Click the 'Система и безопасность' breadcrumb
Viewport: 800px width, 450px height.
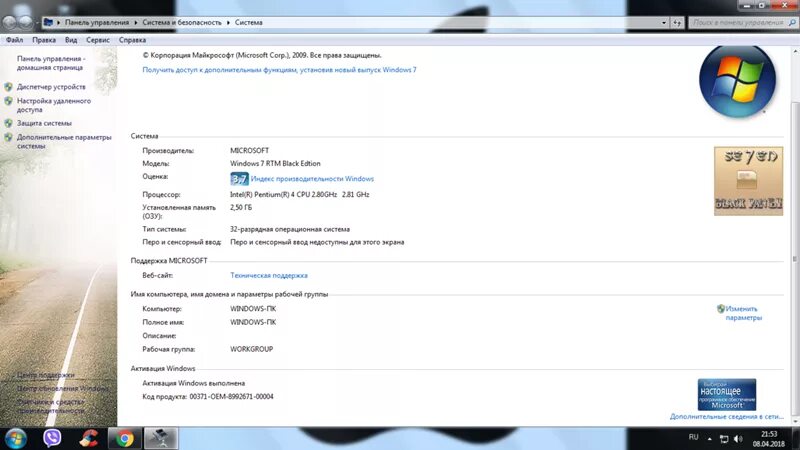pos(182,22)
